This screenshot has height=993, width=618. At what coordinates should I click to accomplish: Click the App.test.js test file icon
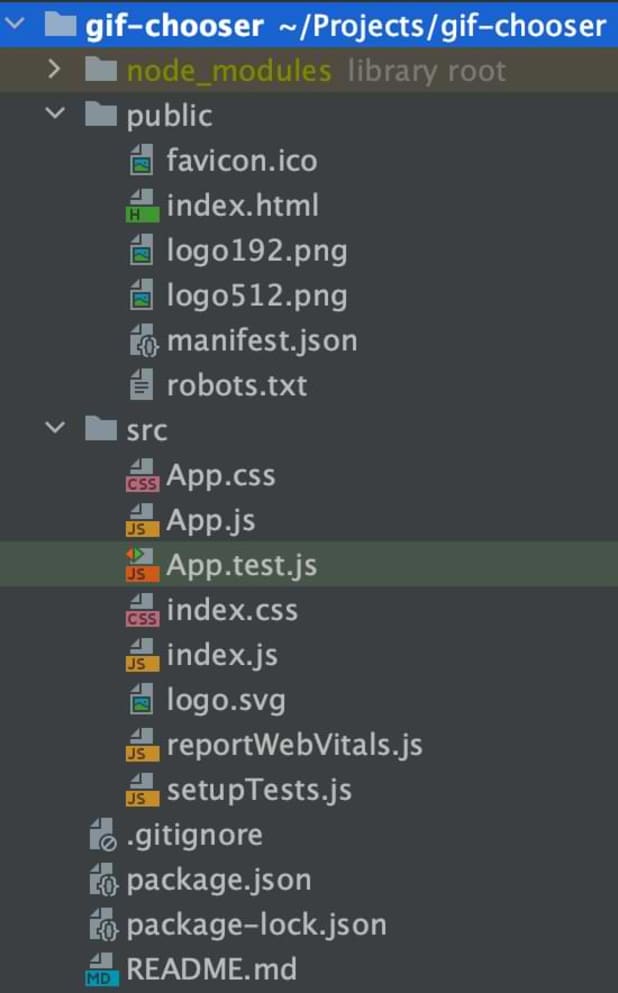142,565
